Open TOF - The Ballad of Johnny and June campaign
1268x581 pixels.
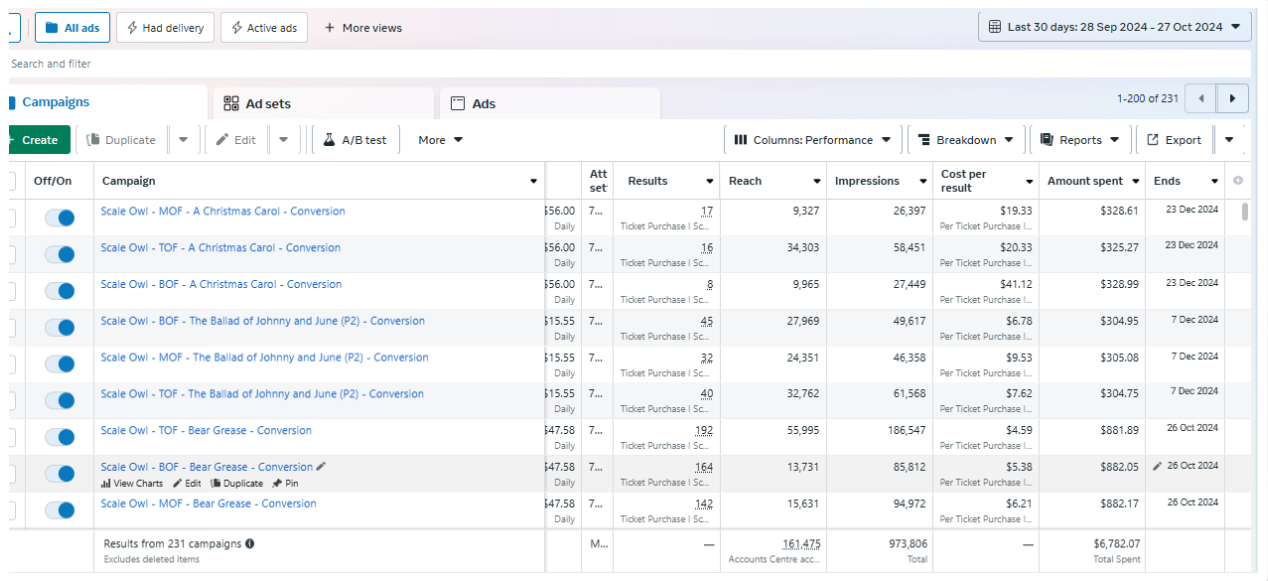(x=263, y=394)
